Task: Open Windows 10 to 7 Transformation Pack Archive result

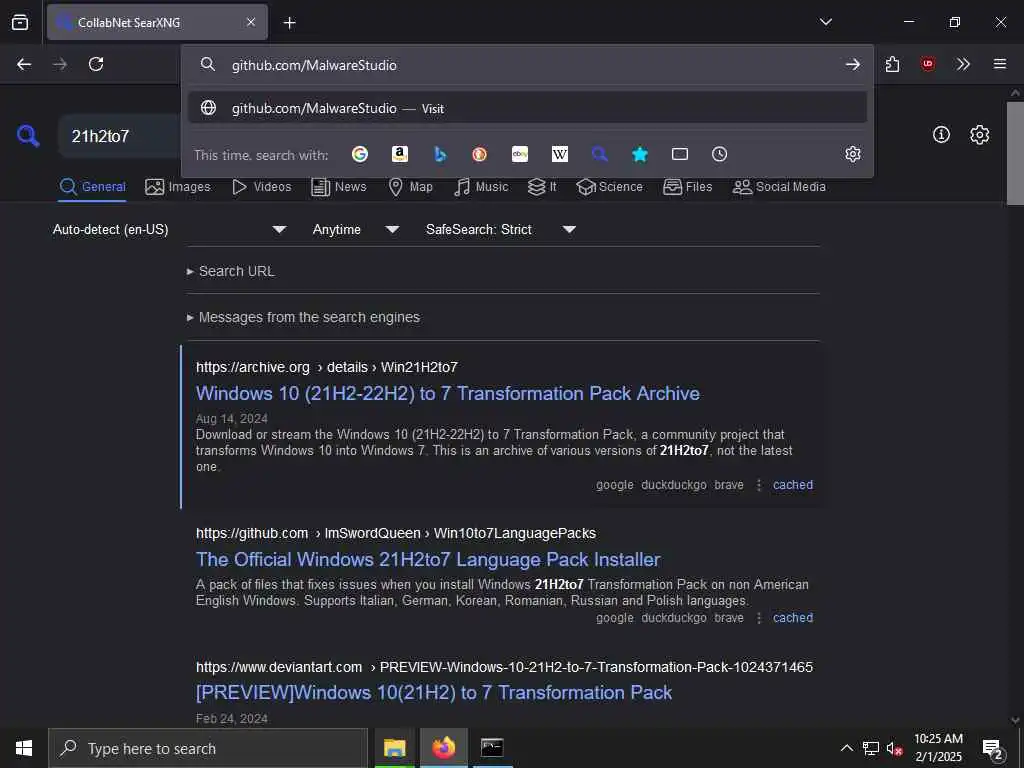Action: pos(448,393)
